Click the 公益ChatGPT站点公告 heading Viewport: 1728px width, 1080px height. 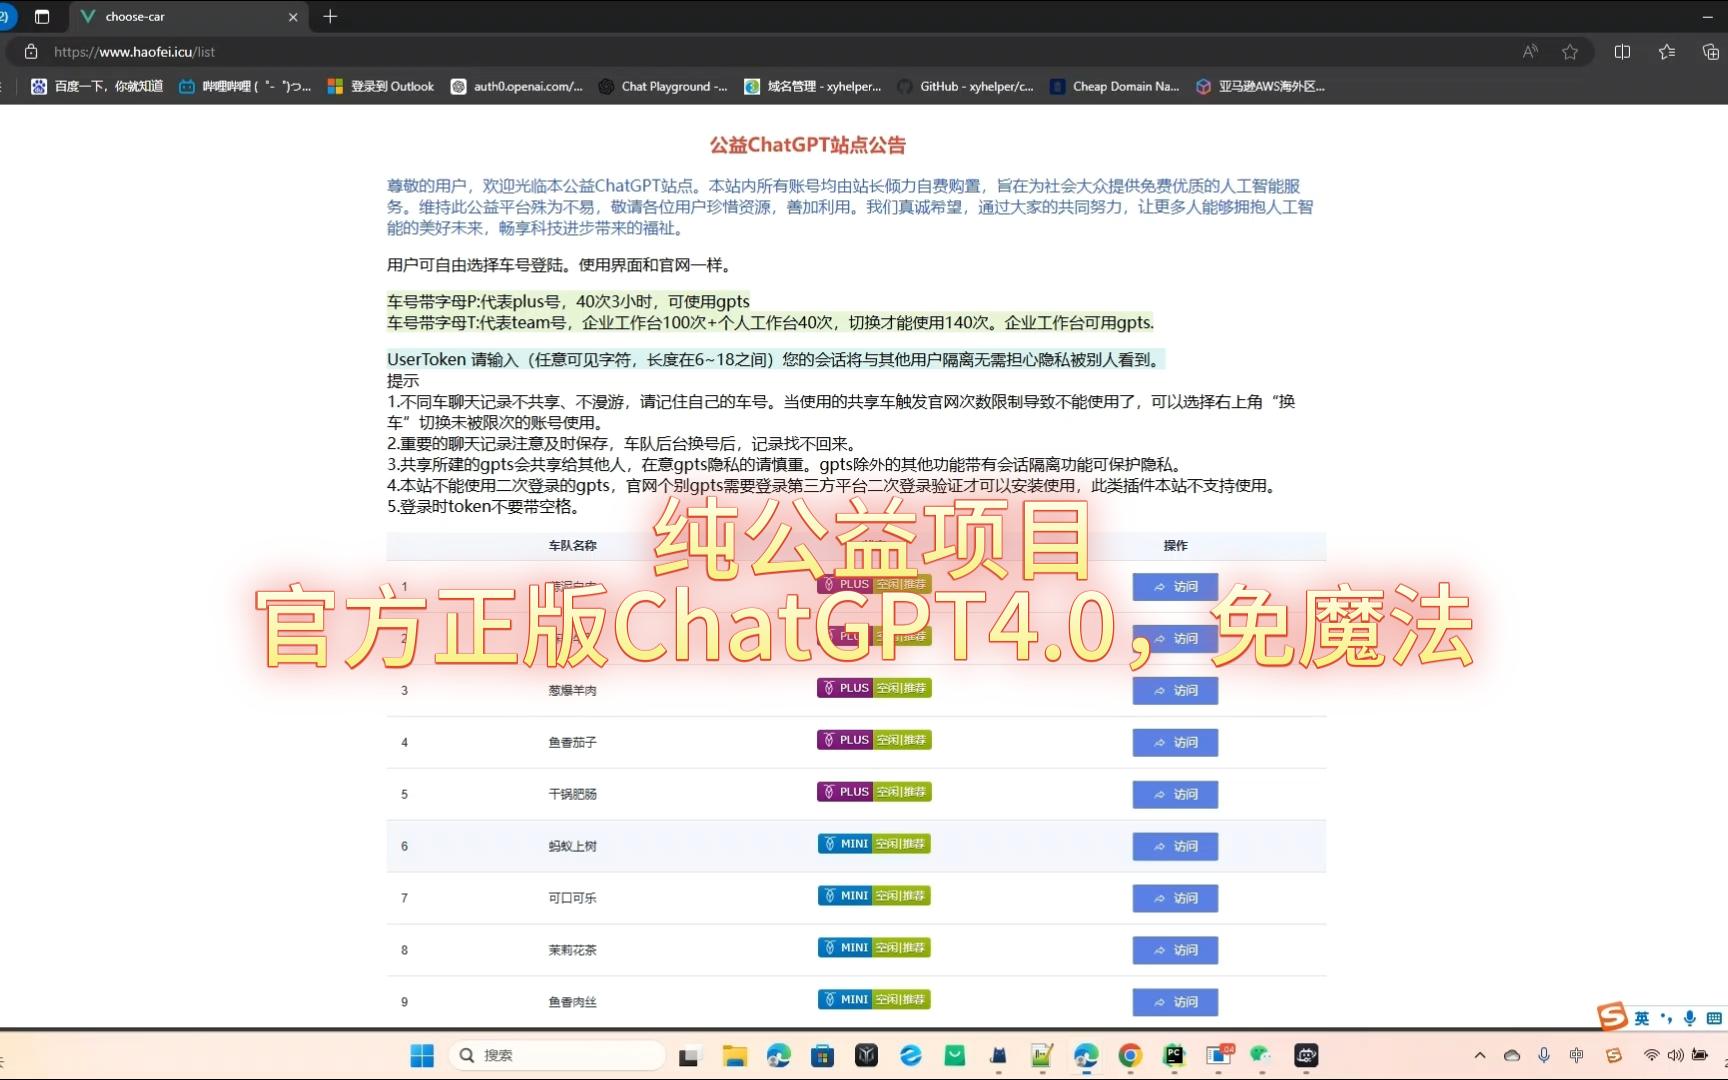pyautogui.click(x=808, y=146)
